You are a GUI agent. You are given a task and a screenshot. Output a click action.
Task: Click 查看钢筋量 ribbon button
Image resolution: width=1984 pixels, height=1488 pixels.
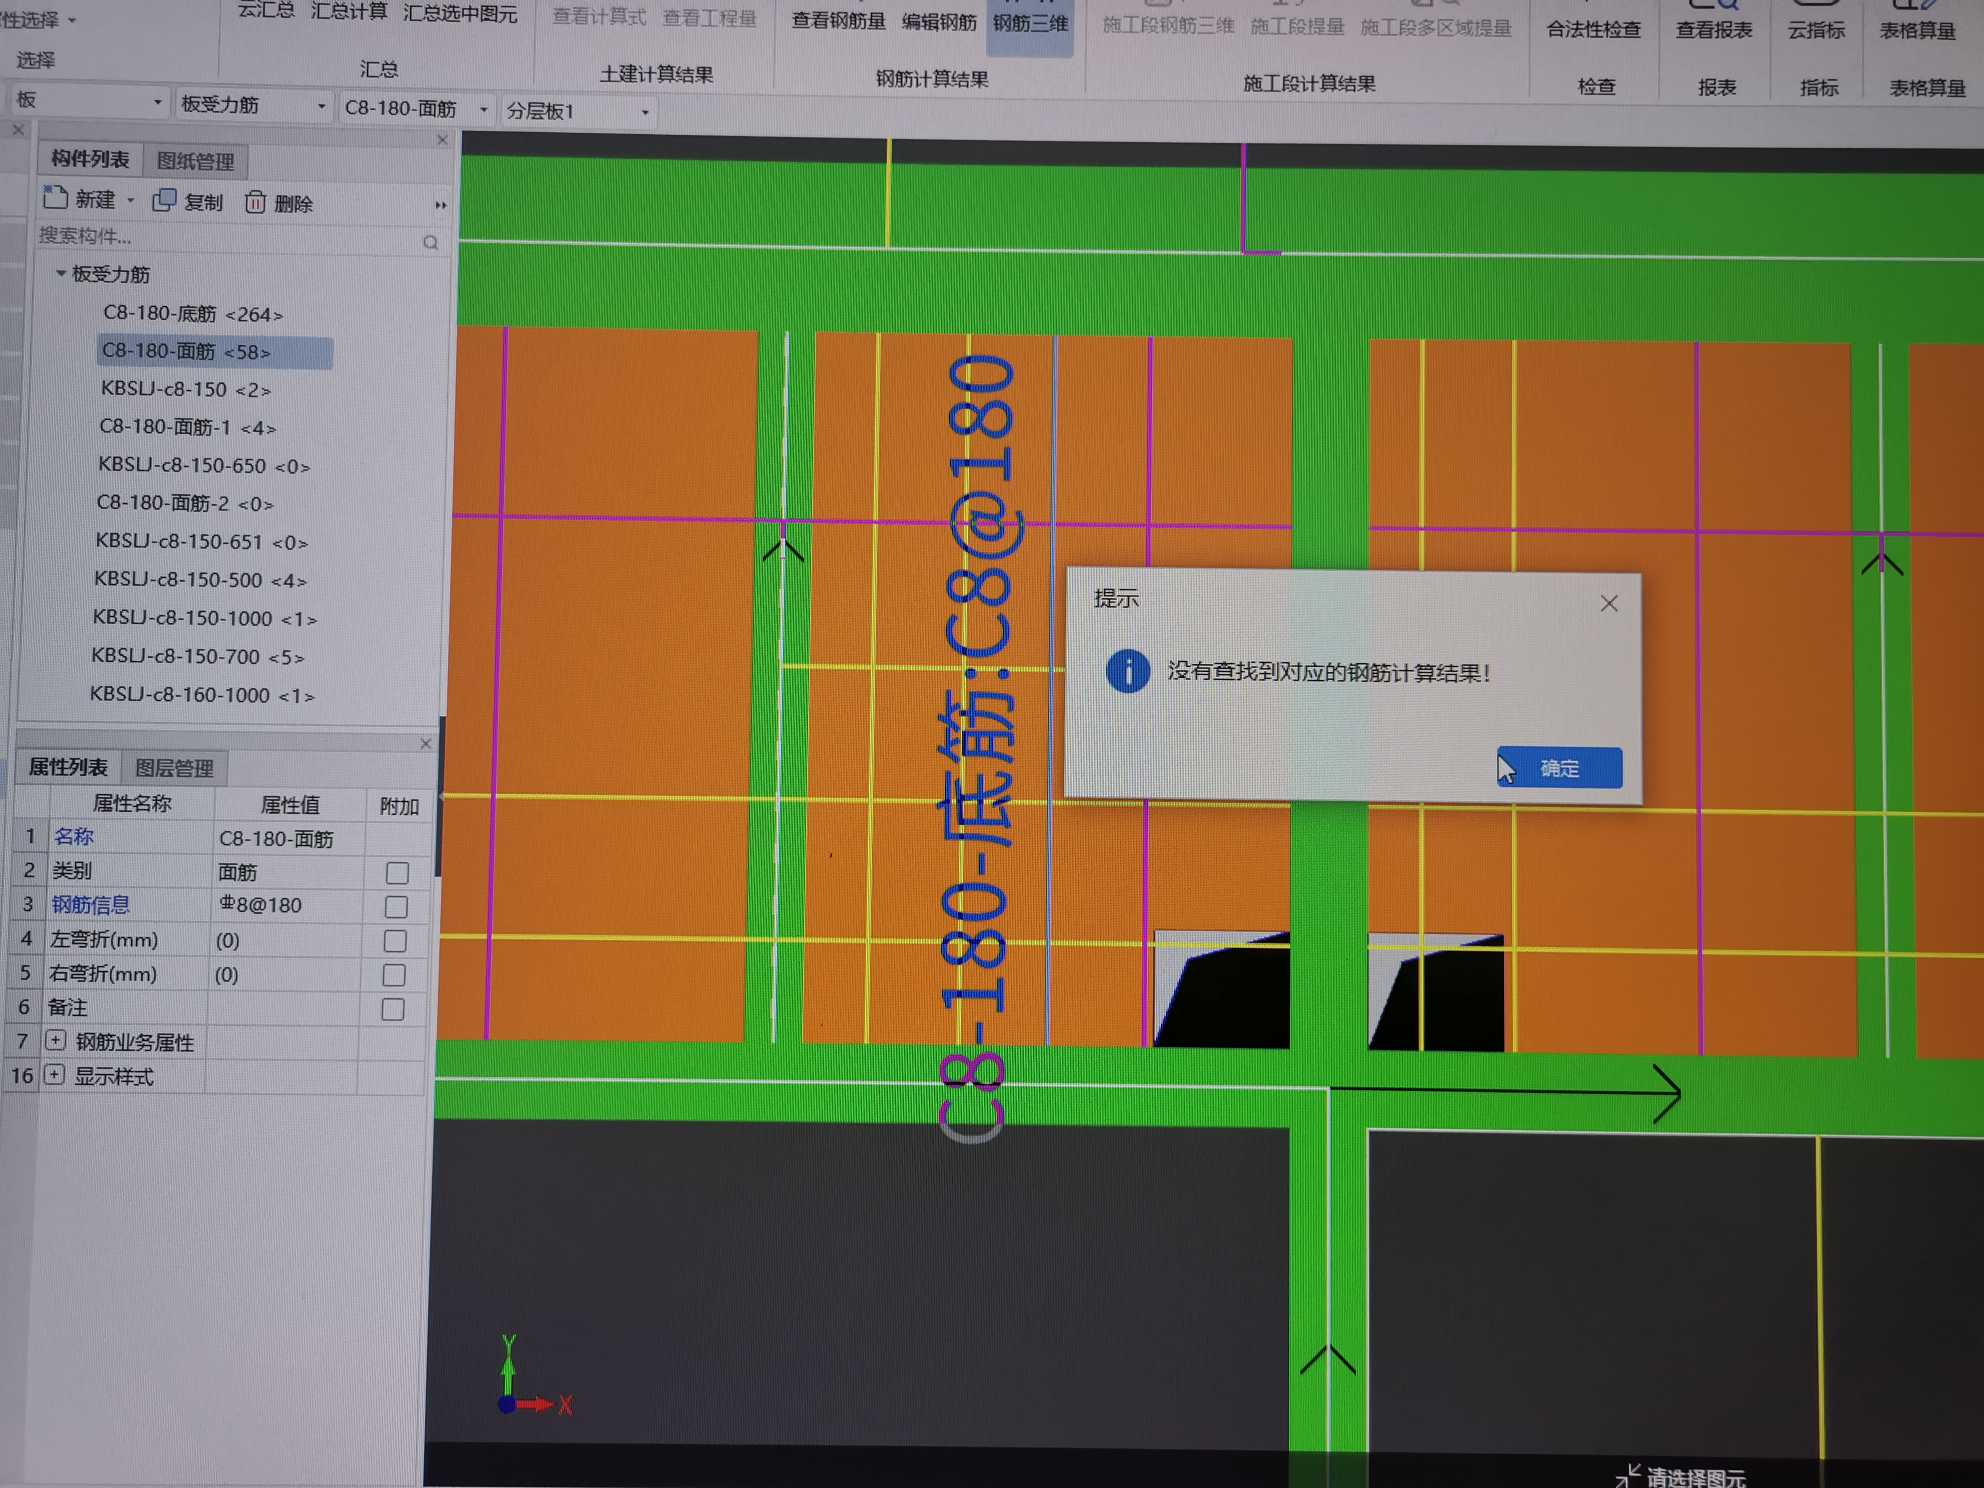[x=838, y=20]
